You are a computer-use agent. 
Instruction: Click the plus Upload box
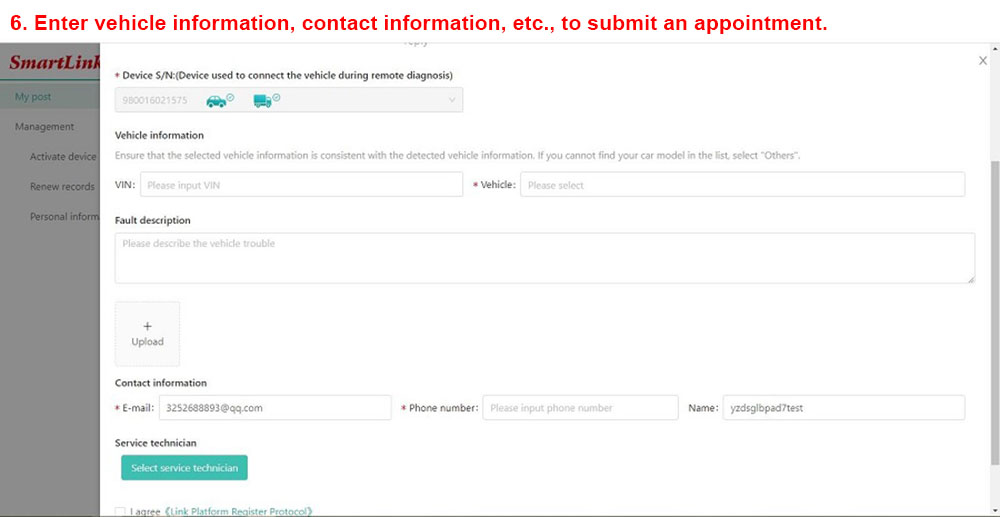pyautogui.click(x=147, y=334)
